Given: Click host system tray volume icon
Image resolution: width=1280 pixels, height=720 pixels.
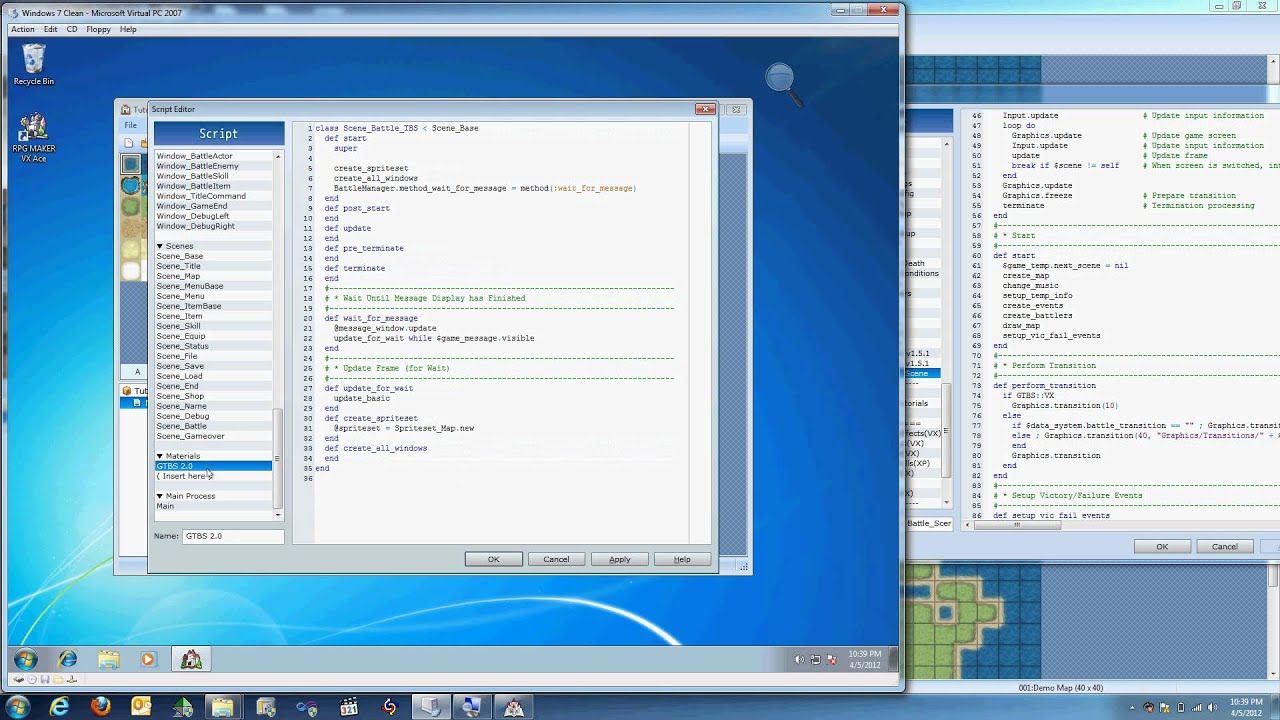Looking at the screenshot, I should coord(1214,707).
